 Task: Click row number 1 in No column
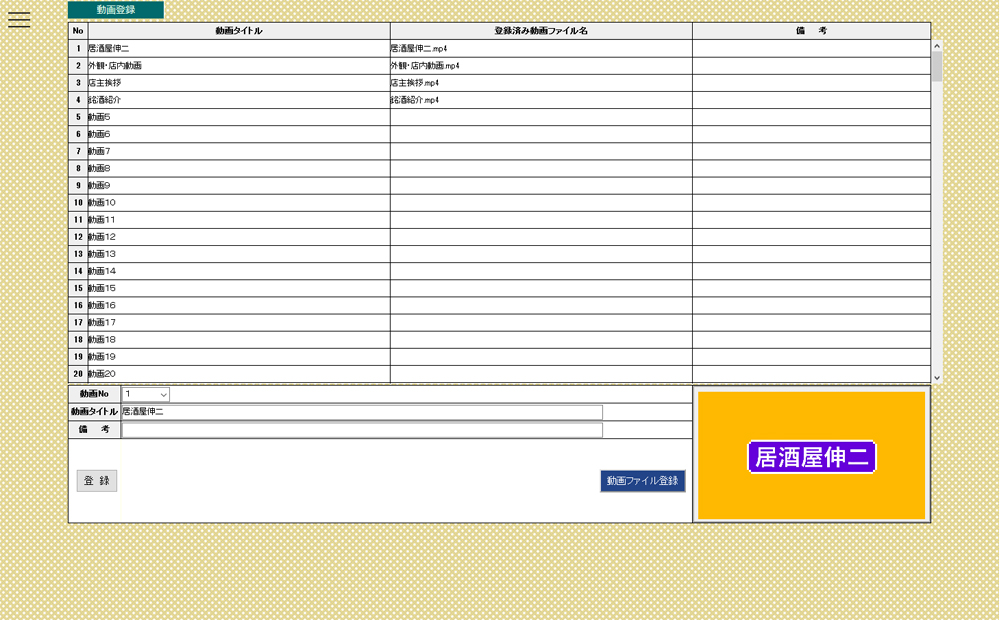[x=78, y=48]
